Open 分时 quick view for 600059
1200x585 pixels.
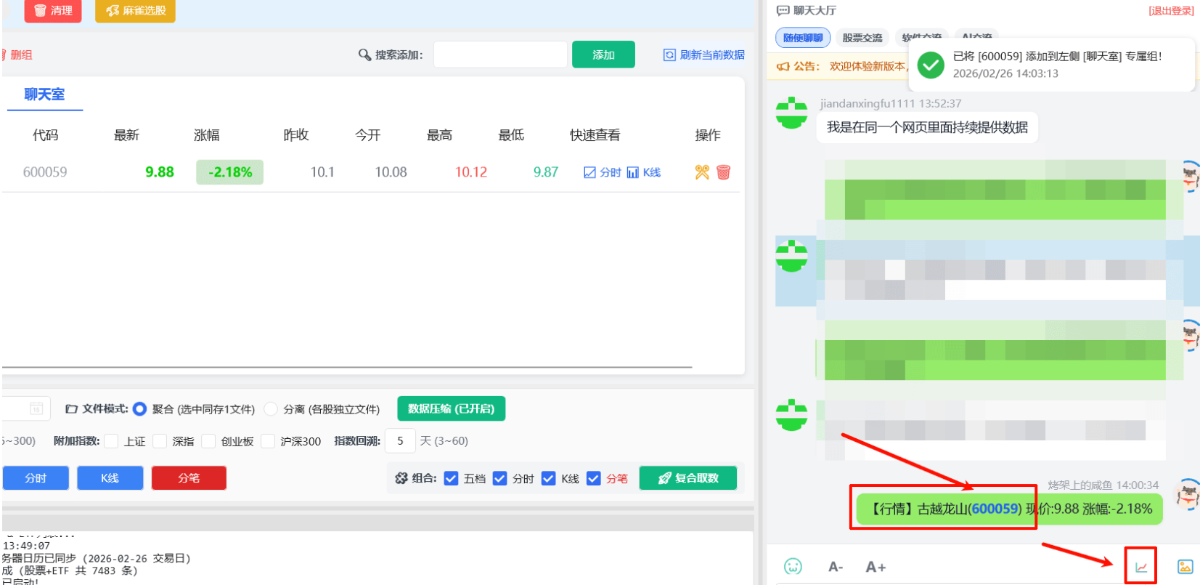[x=602, y=172]
